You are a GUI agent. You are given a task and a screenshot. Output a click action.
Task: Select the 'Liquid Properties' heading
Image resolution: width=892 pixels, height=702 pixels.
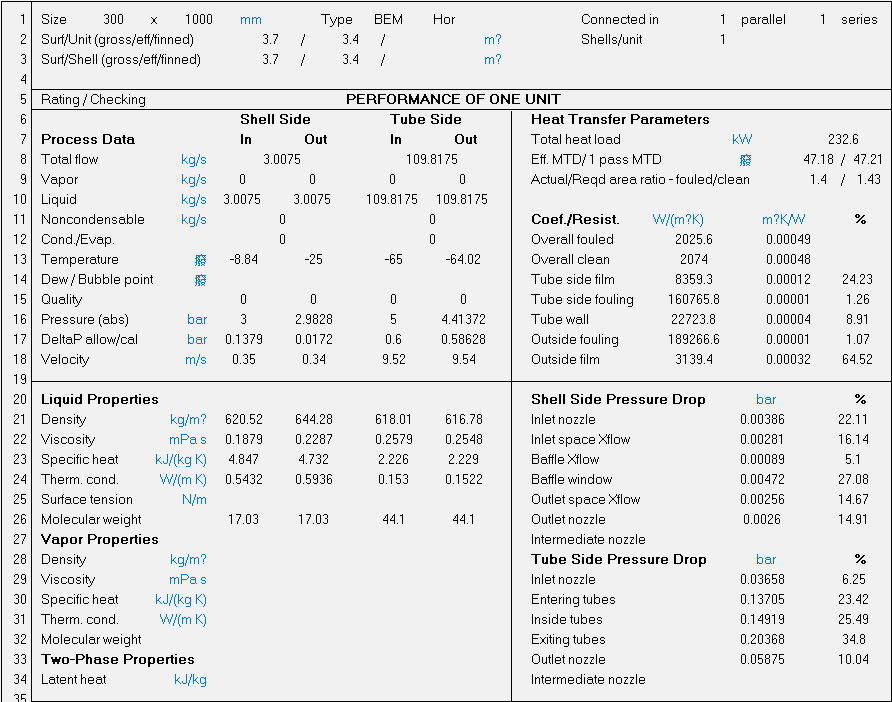100,399
